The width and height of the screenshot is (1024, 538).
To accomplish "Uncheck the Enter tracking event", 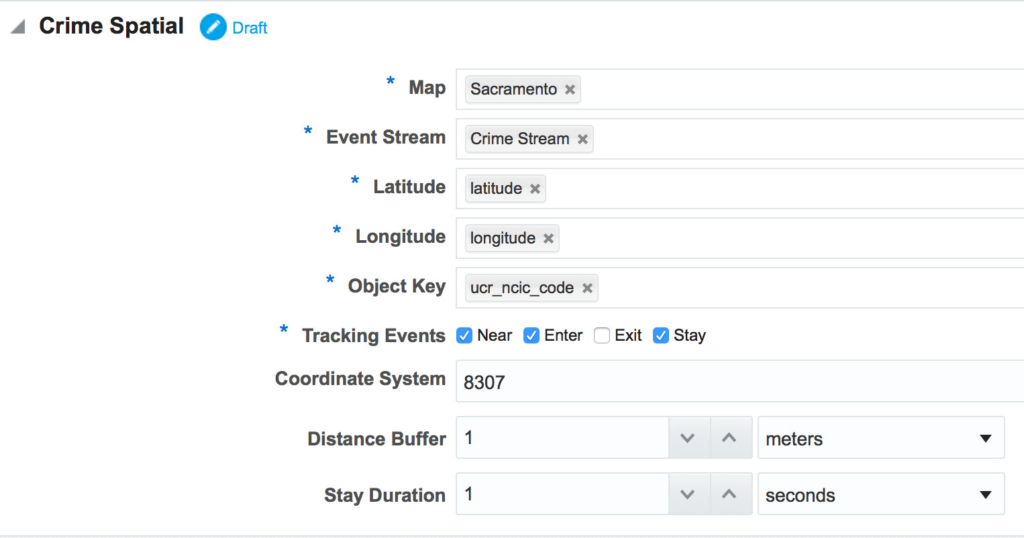I will [x=532, y=336].
